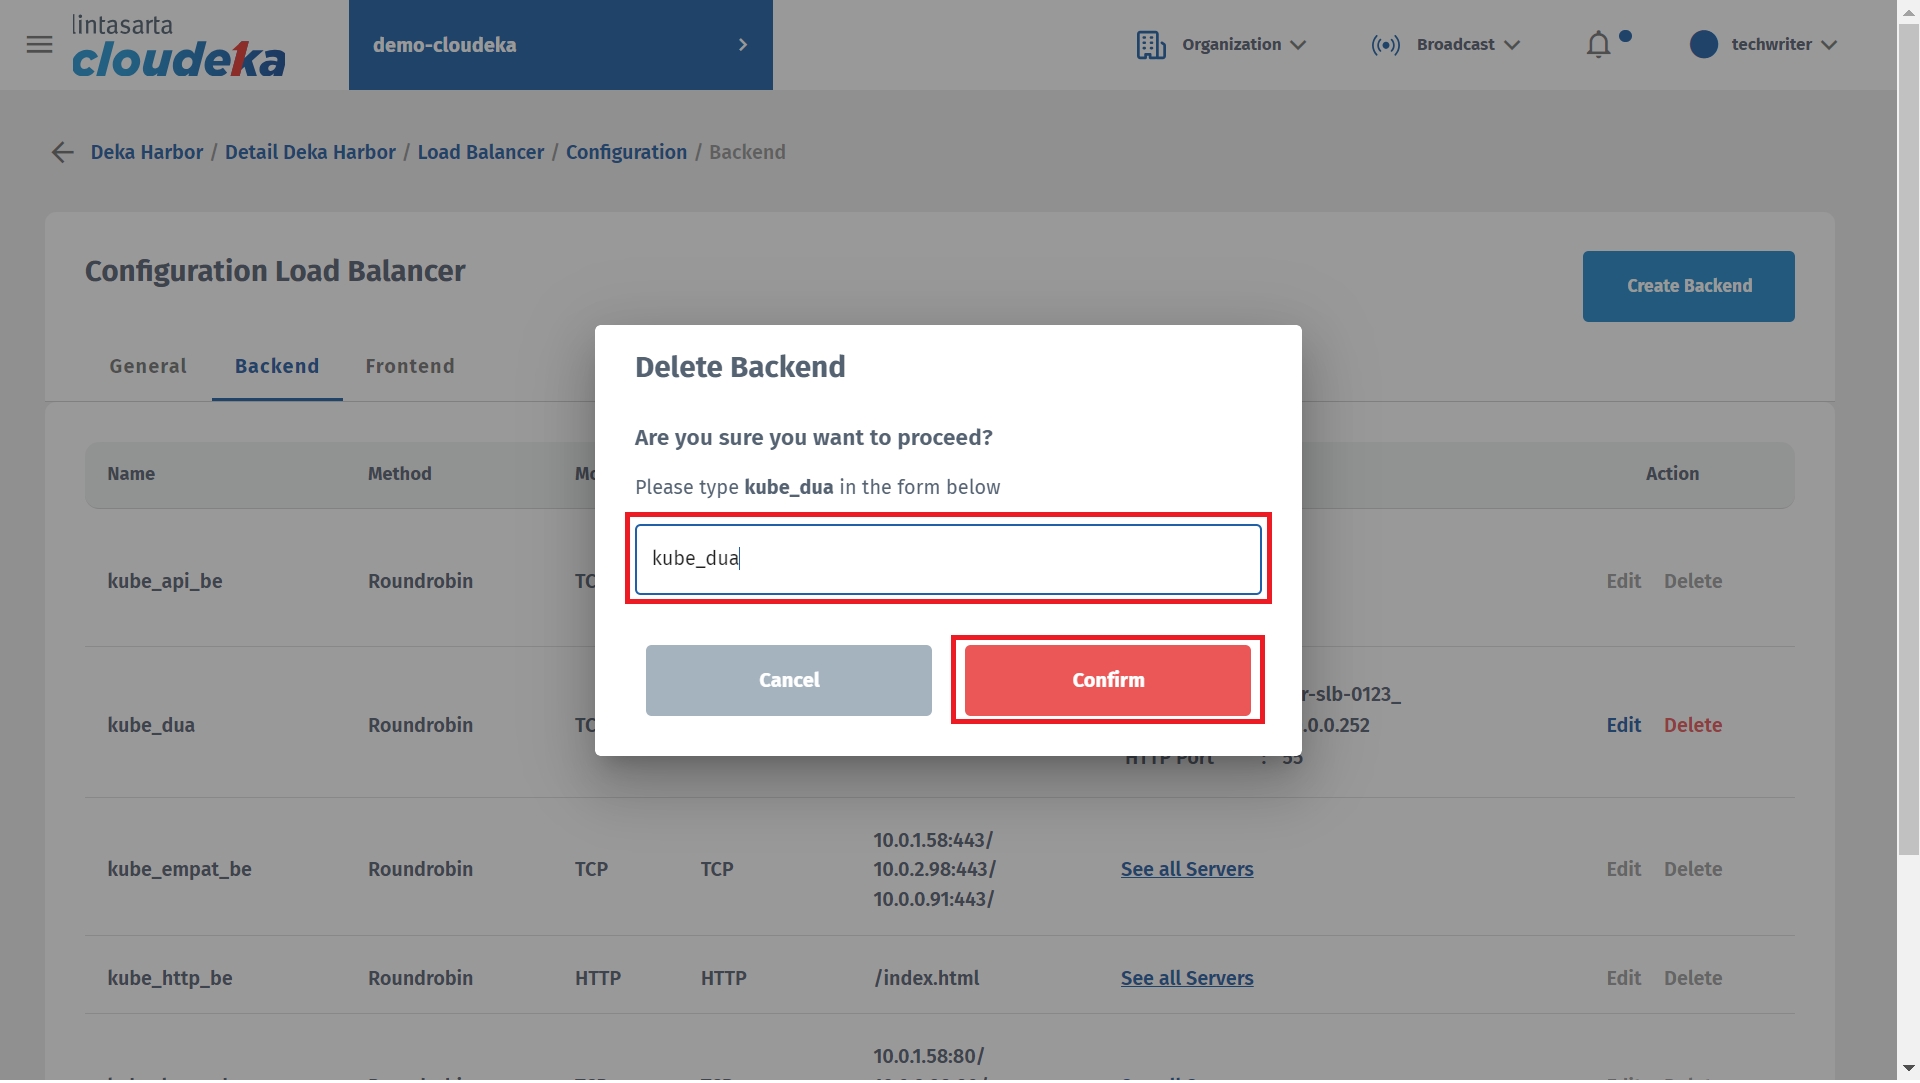Open the Broadcast dropdown

pyautogui.click(x=1446, y=45)
